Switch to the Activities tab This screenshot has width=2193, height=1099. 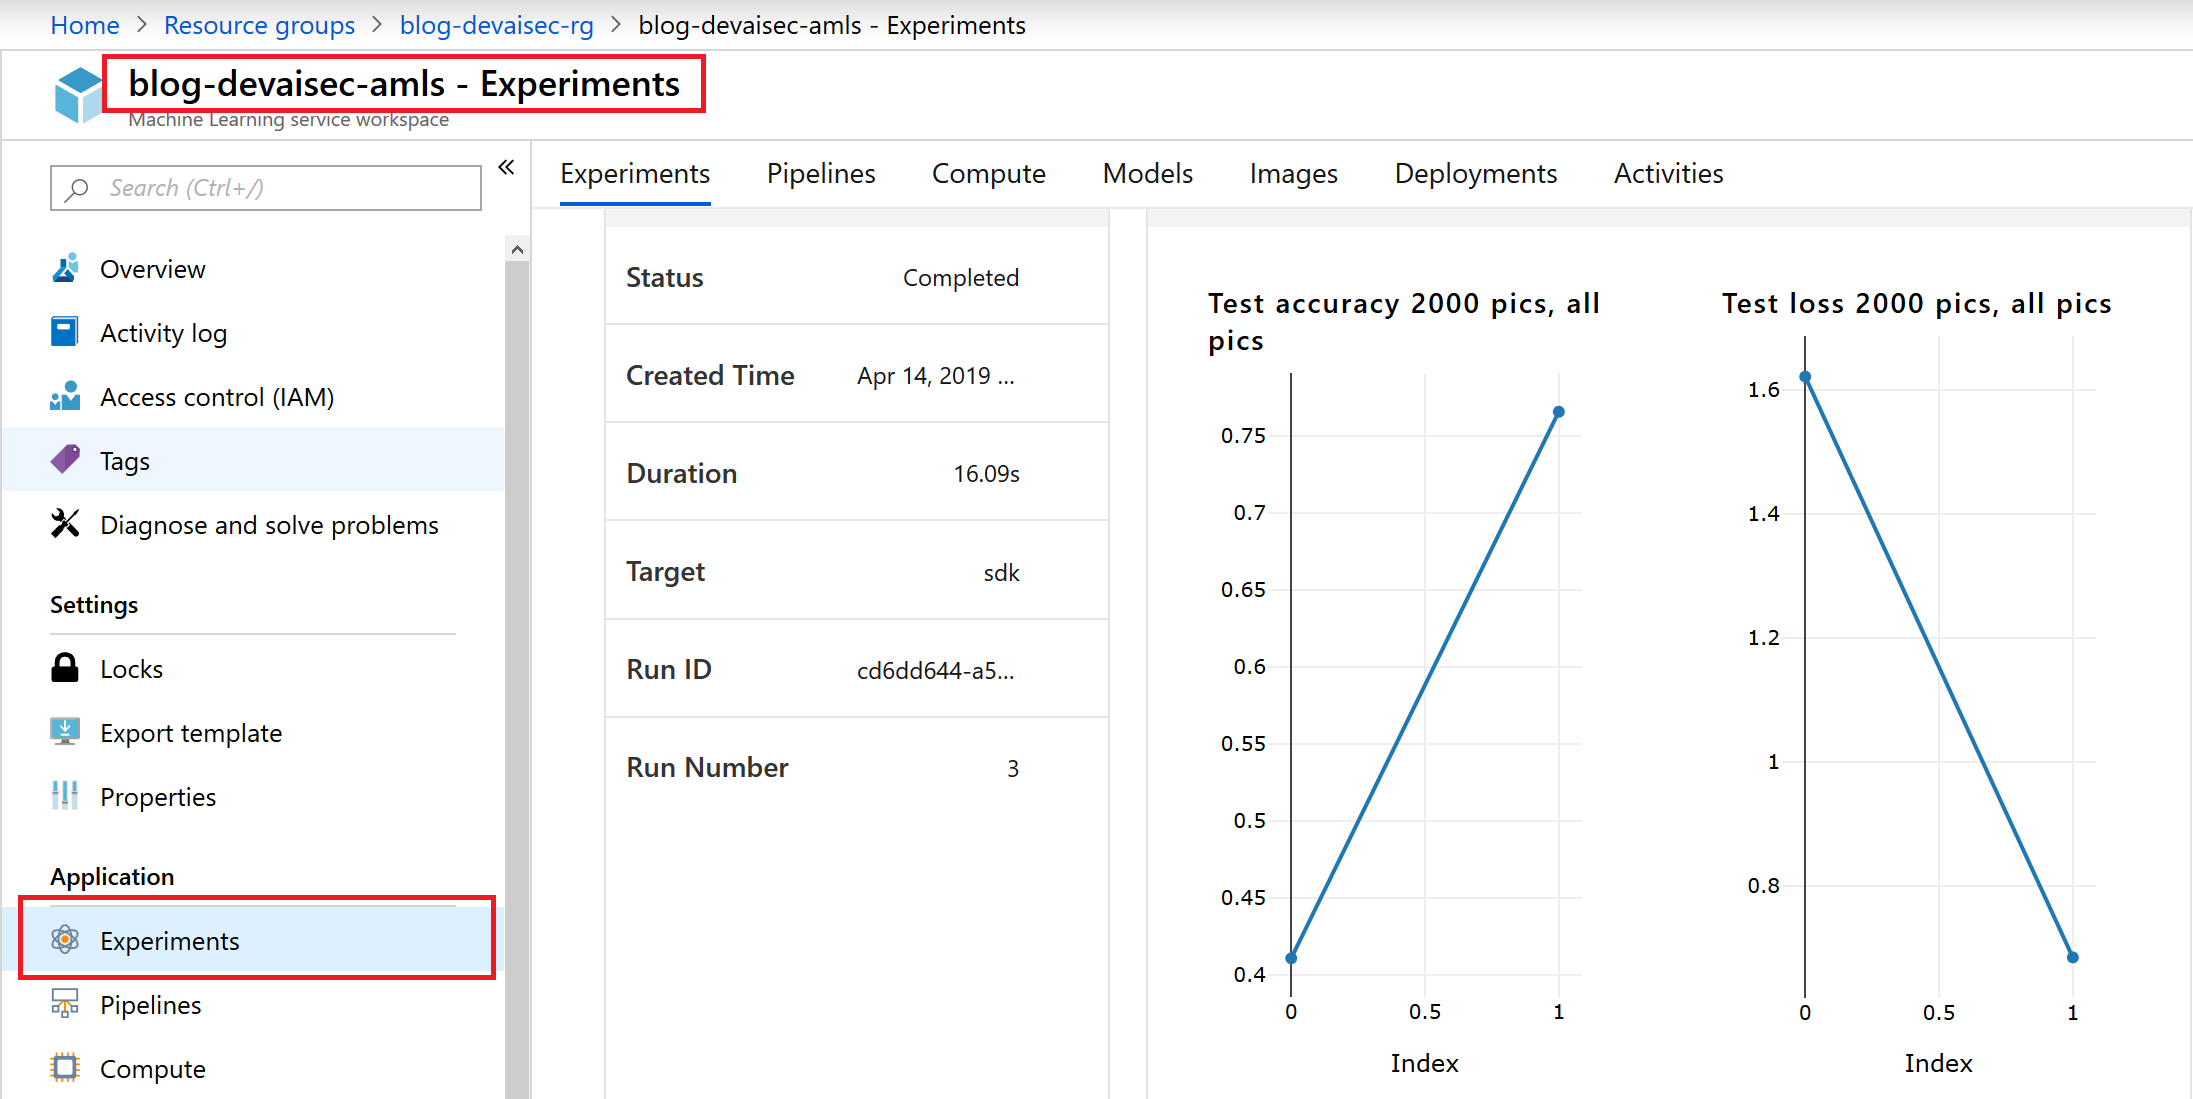tap(1669, 174)
